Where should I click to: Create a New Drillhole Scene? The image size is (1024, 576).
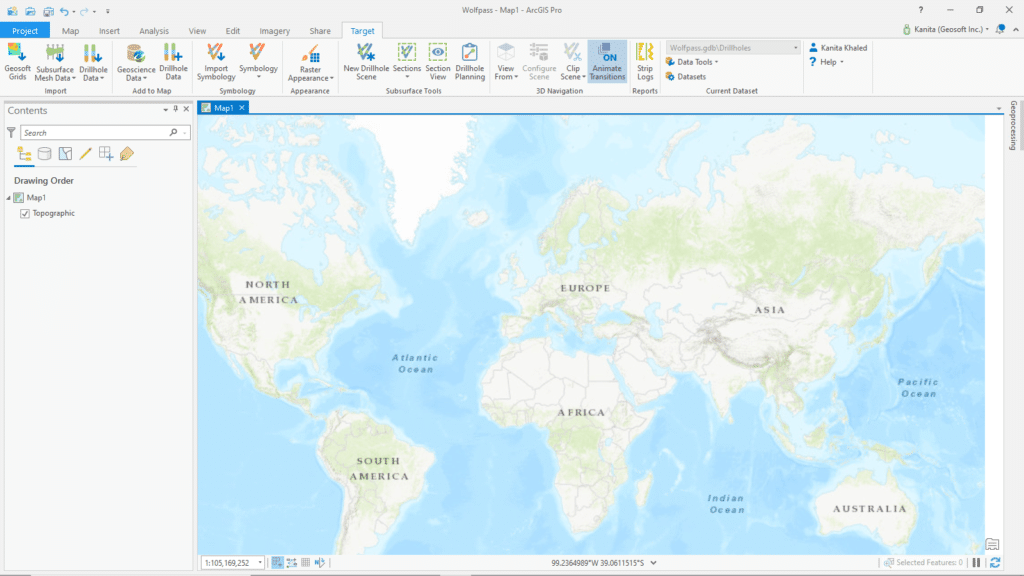(x=364, y=62)
